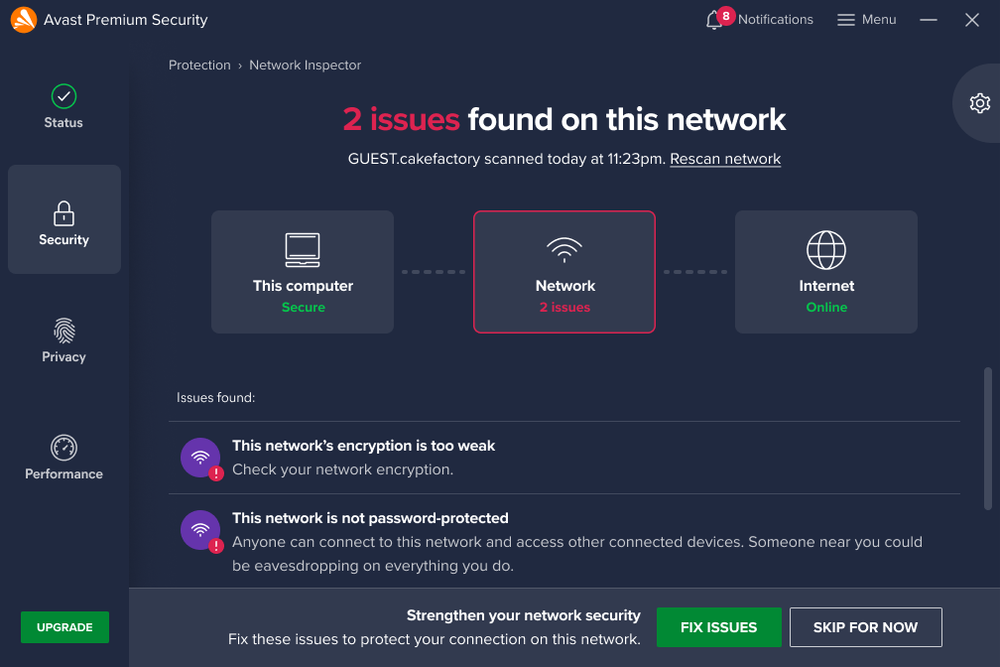Click FIX ISSUES to repair network problems
Screen dimensions: 1000x667
[x=719, y=627]
